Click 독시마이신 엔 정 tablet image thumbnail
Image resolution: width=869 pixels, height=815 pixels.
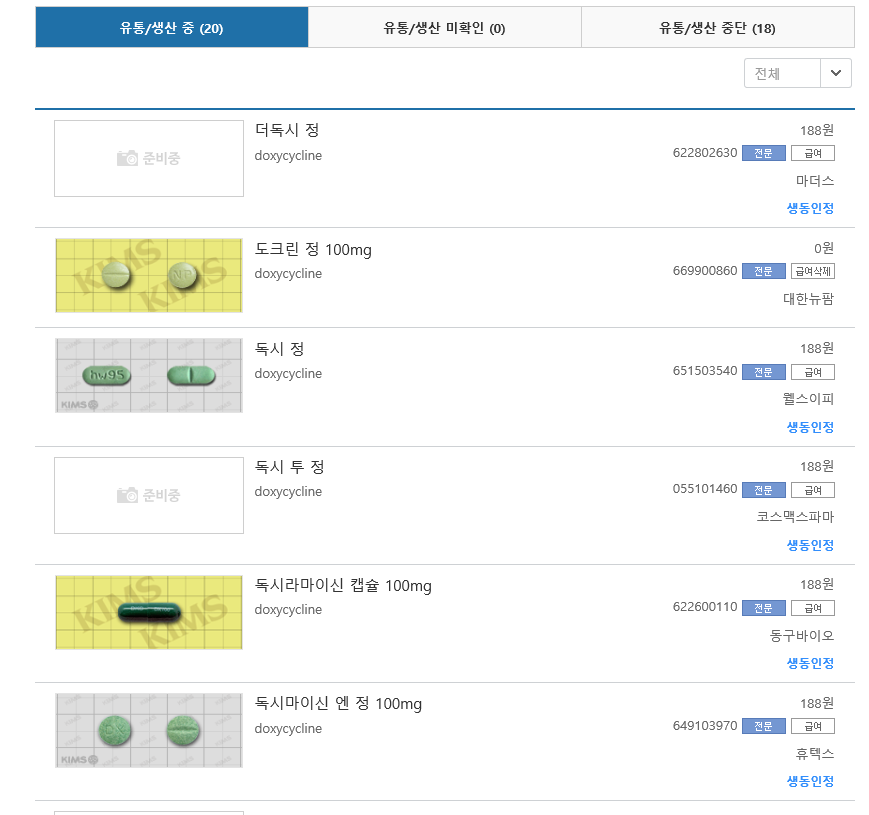(149, 730)
